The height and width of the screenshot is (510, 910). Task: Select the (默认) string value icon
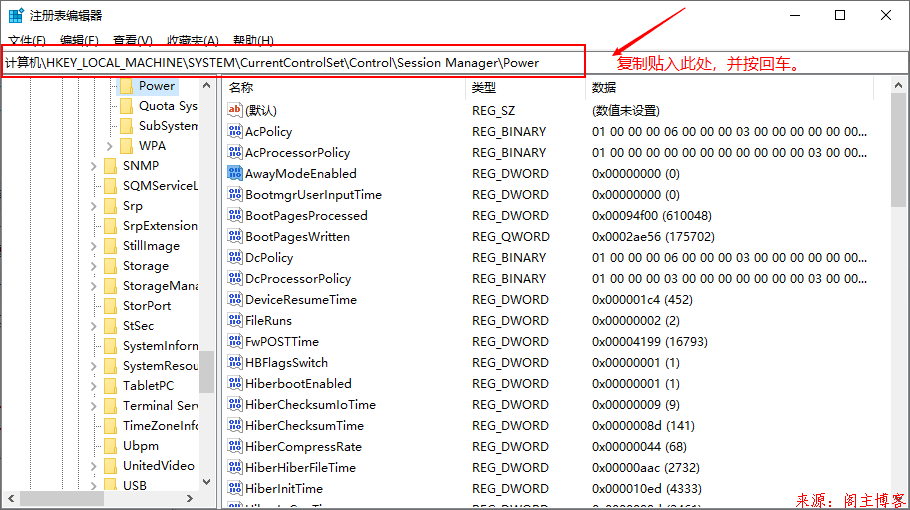tap(234, 110)
